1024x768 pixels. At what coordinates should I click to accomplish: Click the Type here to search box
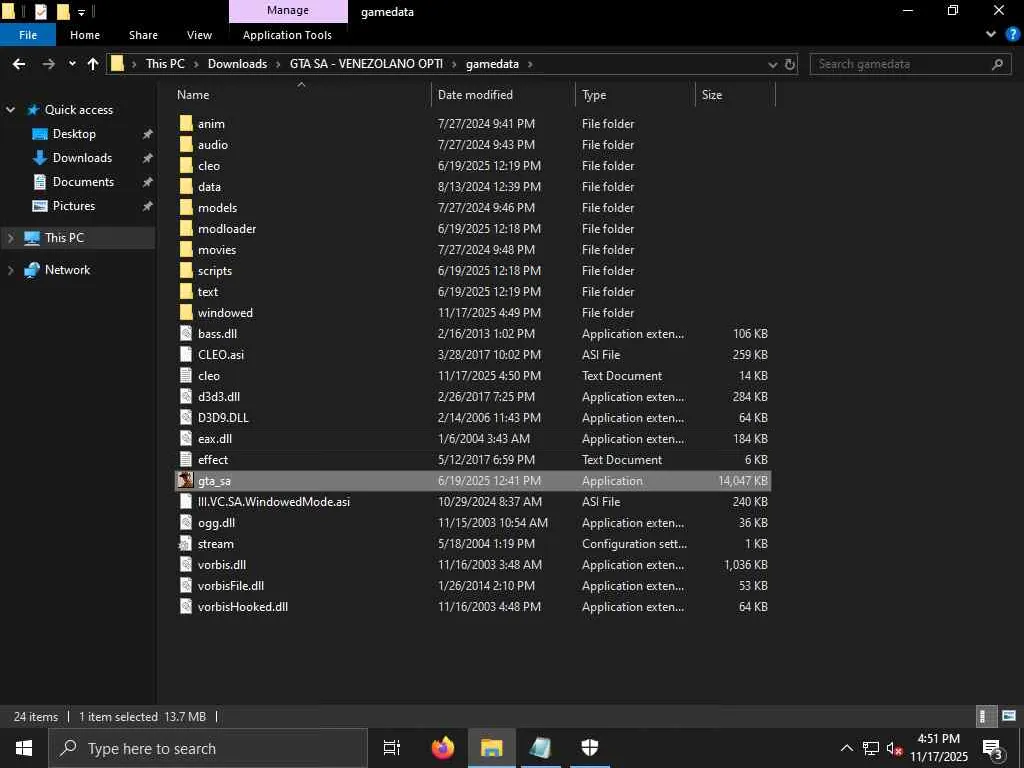coord(208,748)
